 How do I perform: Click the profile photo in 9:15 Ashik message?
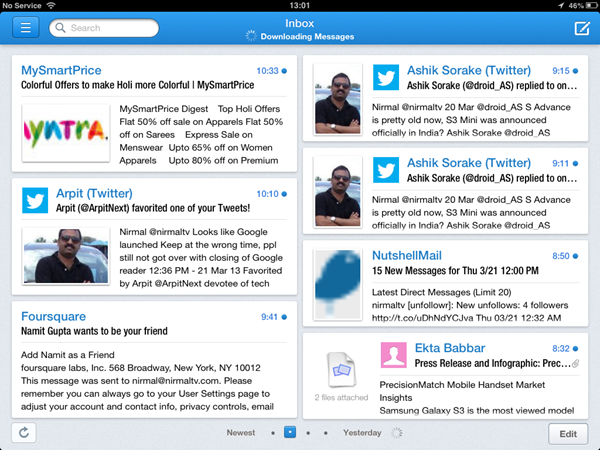tap(338, 99)
